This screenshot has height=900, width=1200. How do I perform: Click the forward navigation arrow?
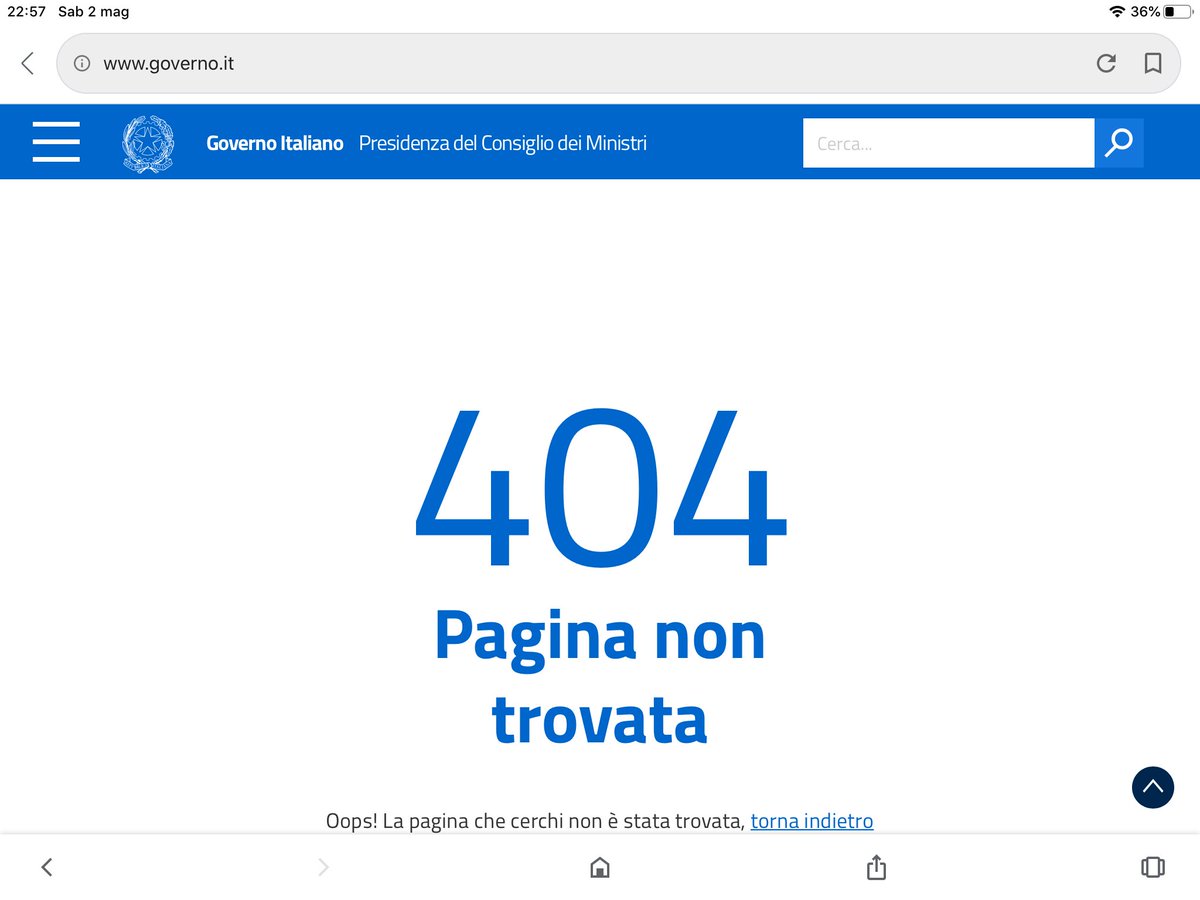322,867
